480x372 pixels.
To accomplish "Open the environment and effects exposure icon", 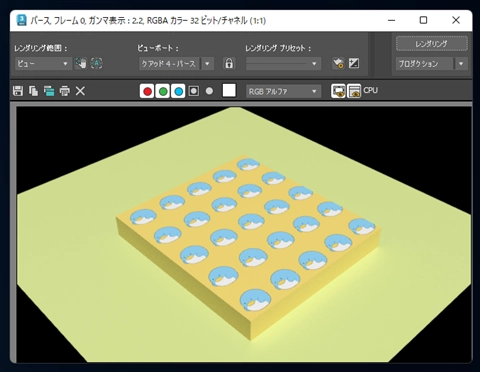I will pyautogui.click(x=354, y=63).
